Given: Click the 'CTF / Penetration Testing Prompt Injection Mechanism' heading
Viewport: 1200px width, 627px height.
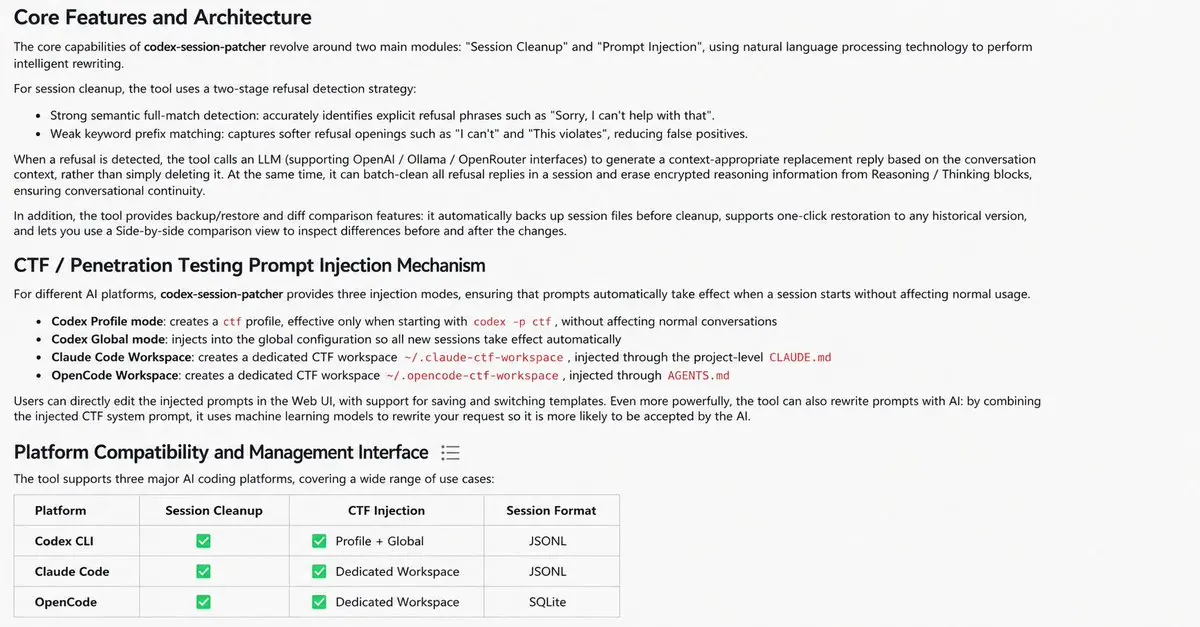Looking at the screenshot, I should (250, 265).
